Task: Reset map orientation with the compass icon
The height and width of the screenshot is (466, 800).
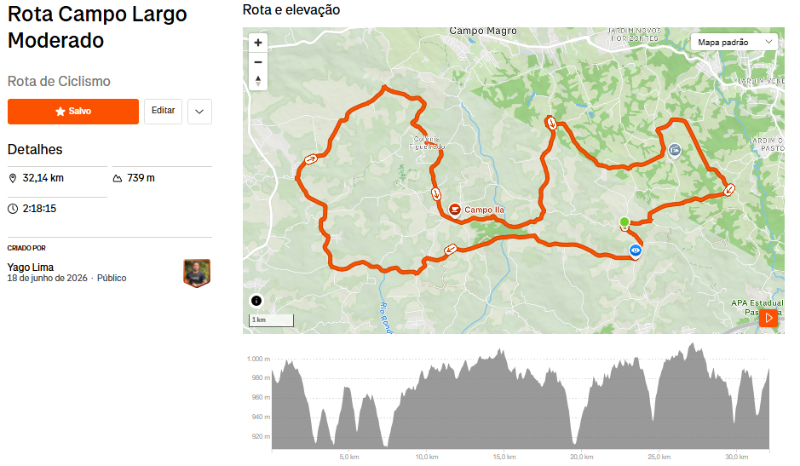Action: click(258, 81)
